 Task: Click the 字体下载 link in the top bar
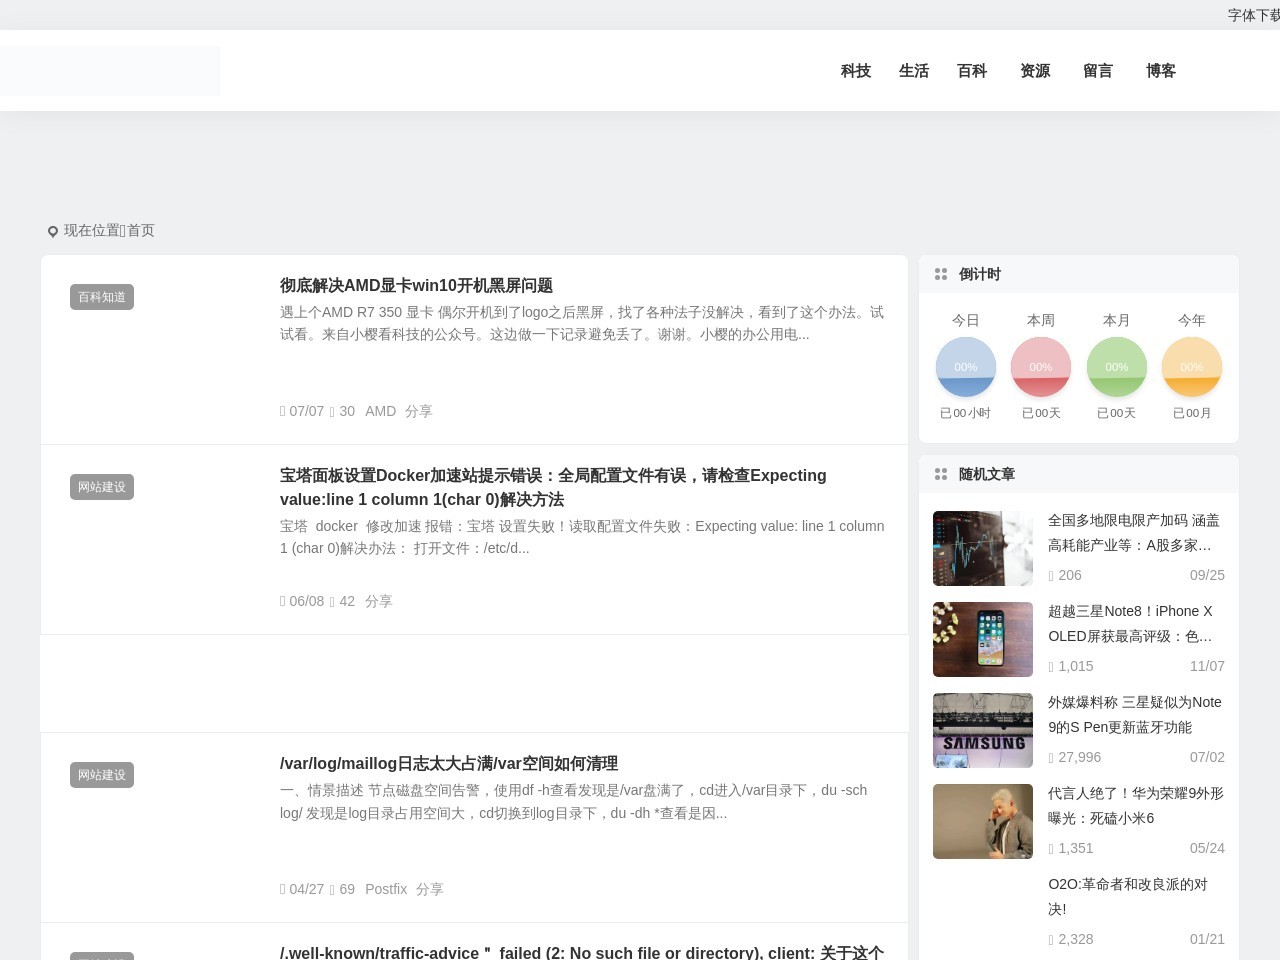point(1254,15)
